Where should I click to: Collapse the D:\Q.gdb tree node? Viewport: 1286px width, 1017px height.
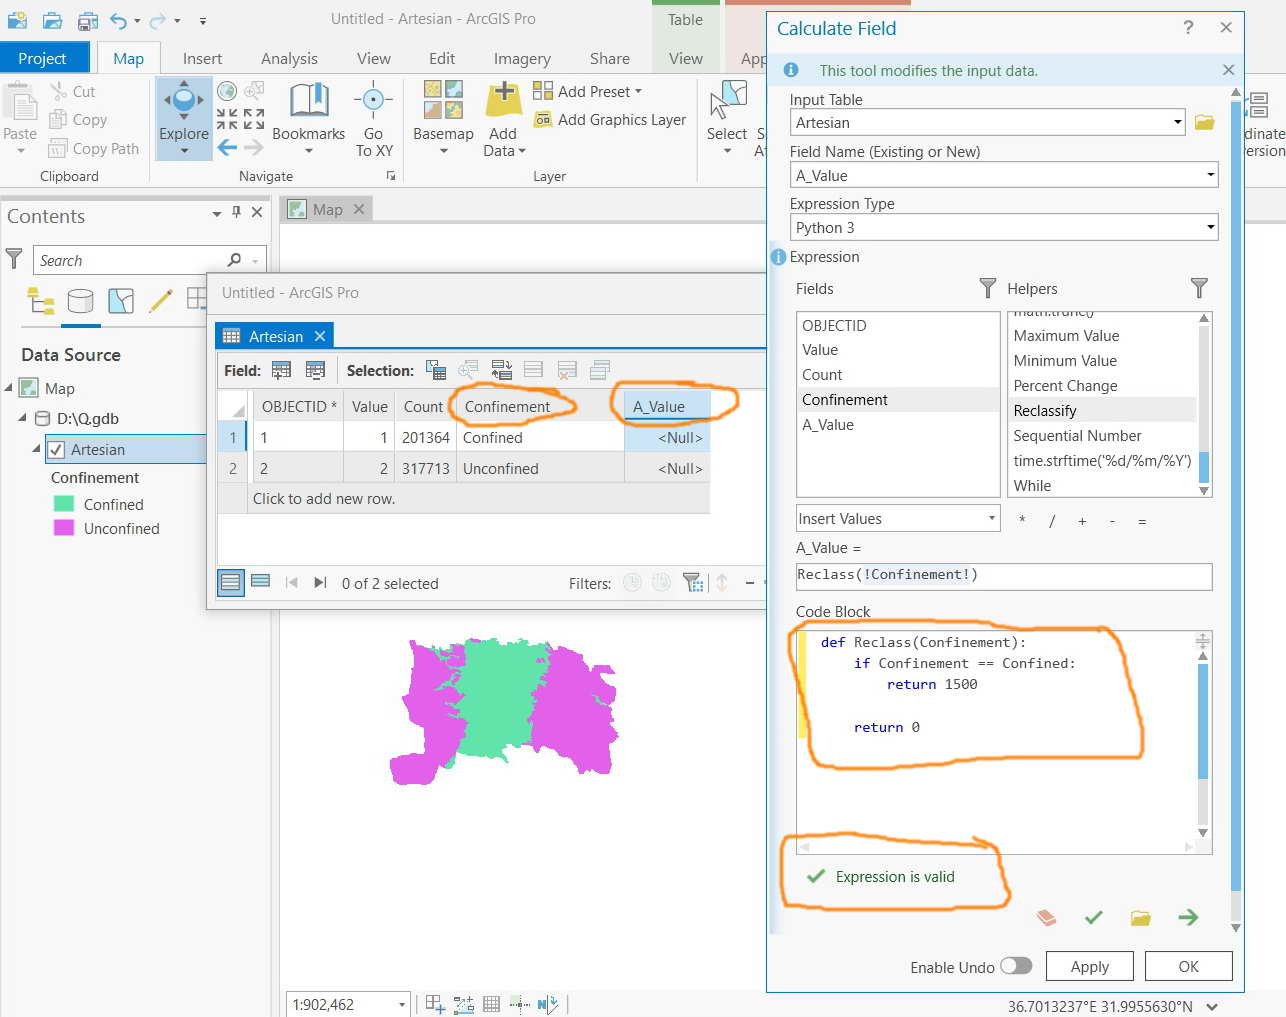22,418
